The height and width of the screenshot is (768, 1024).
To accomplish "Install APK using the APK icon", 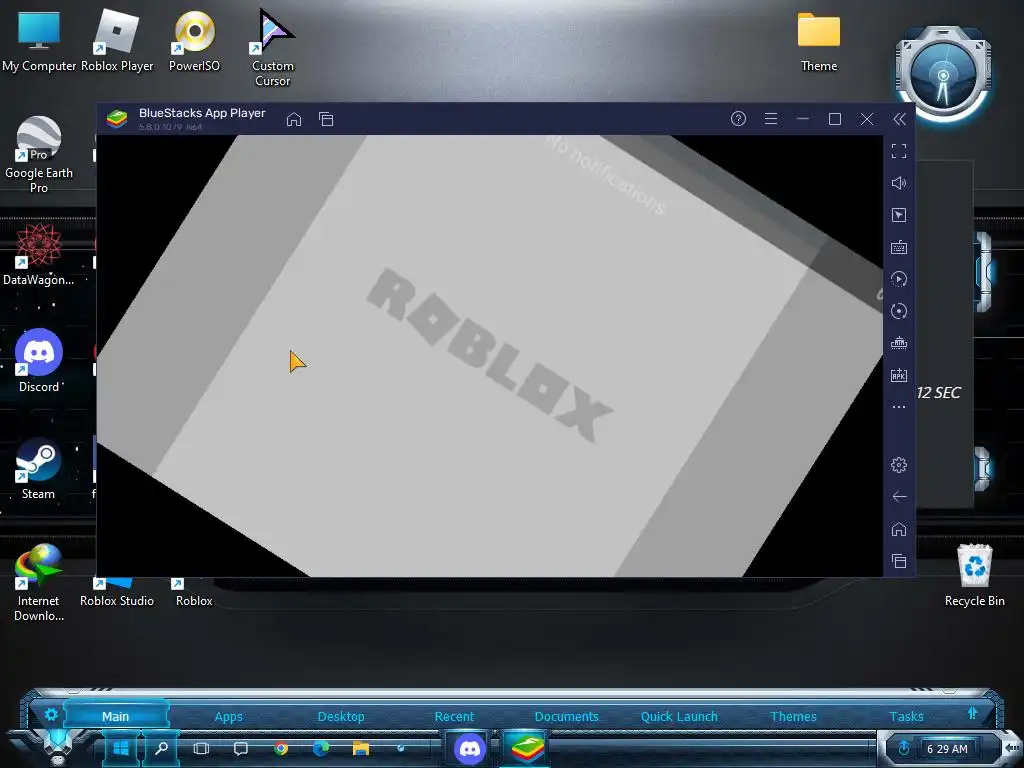I will coord(899,375).
